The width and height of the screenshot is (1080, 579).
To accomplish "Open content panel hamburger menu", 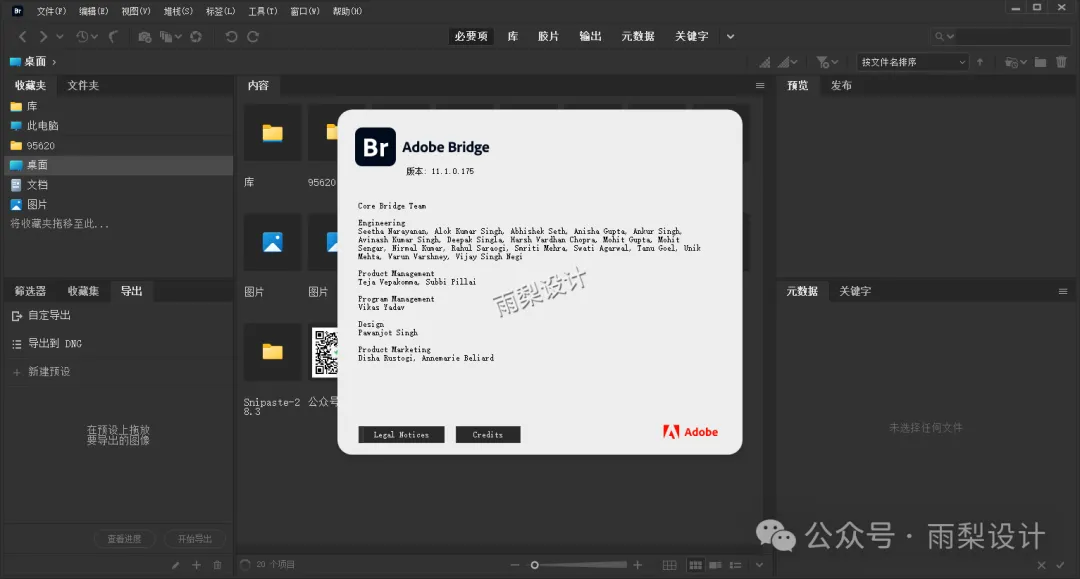I will pyautogui.click(x=760, y=85).
